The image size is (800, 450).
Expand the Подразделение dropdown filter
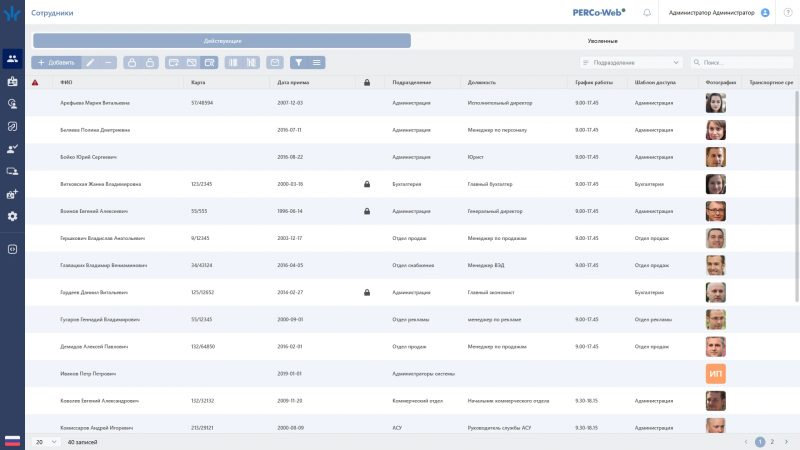pyautogui.click(x=632, y=62)
